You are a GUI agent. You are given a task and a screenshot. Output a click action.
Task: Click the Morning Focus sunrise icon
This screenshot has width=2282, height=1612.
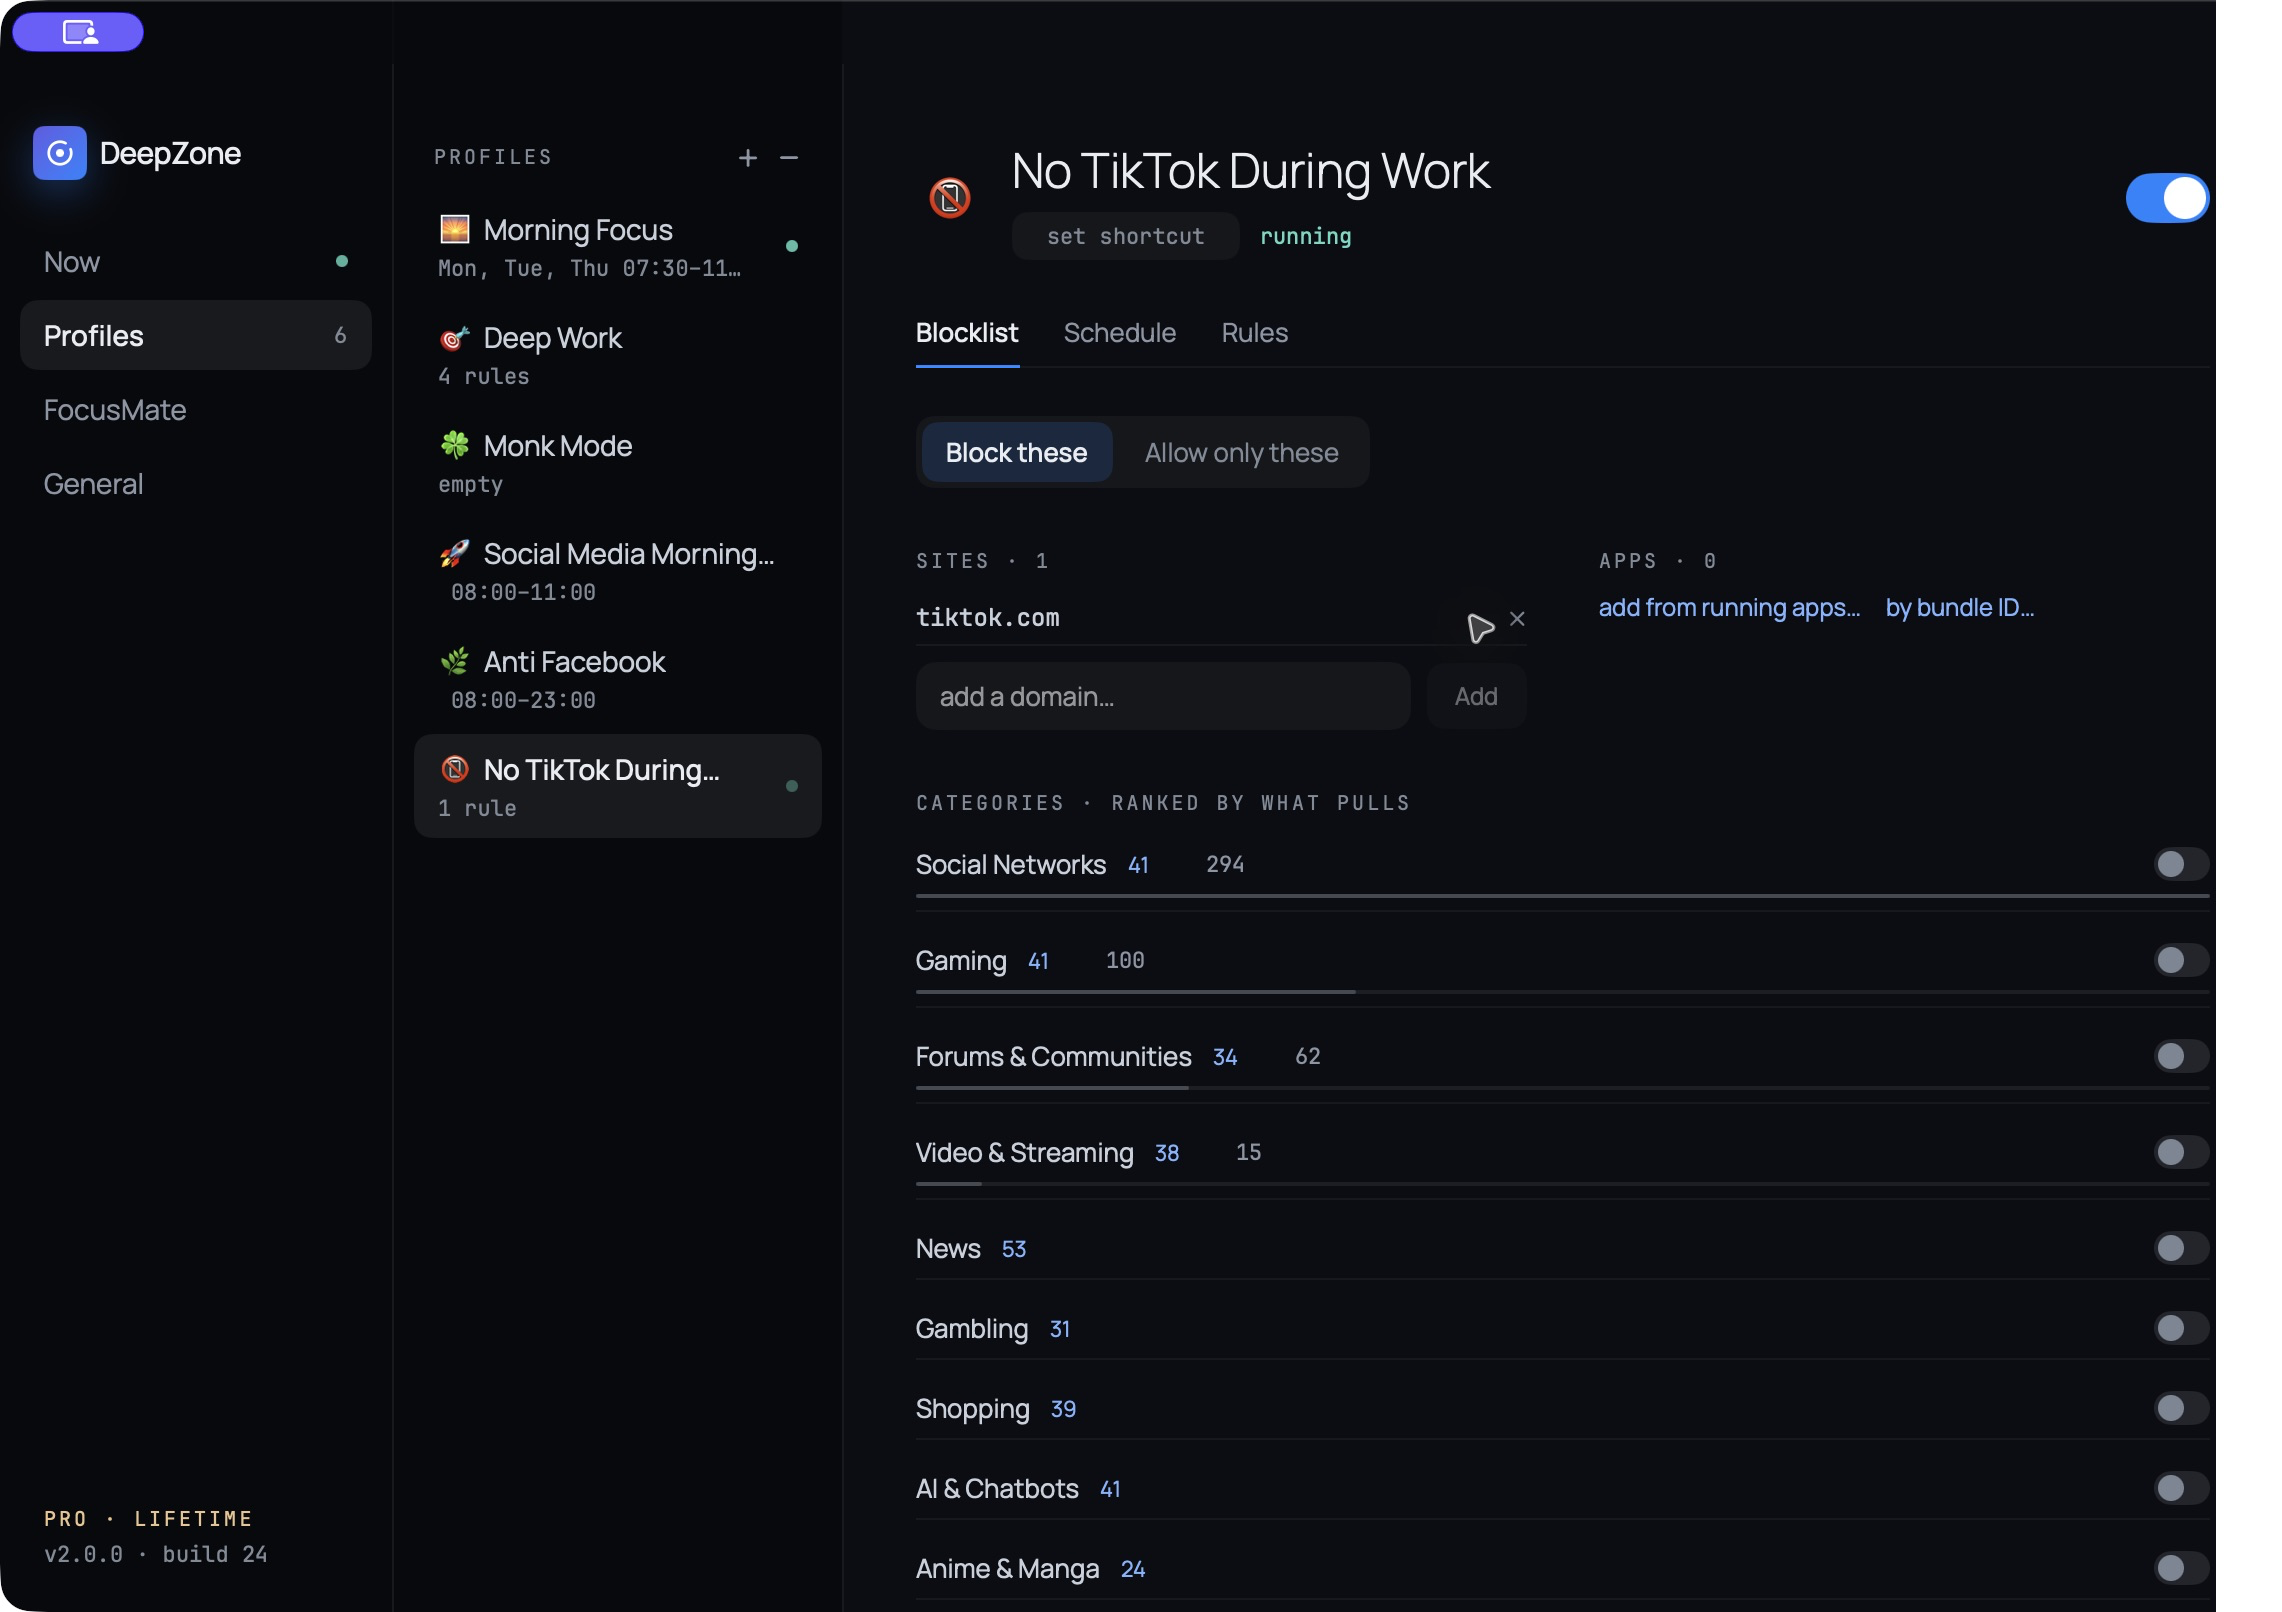pos(455,229)
